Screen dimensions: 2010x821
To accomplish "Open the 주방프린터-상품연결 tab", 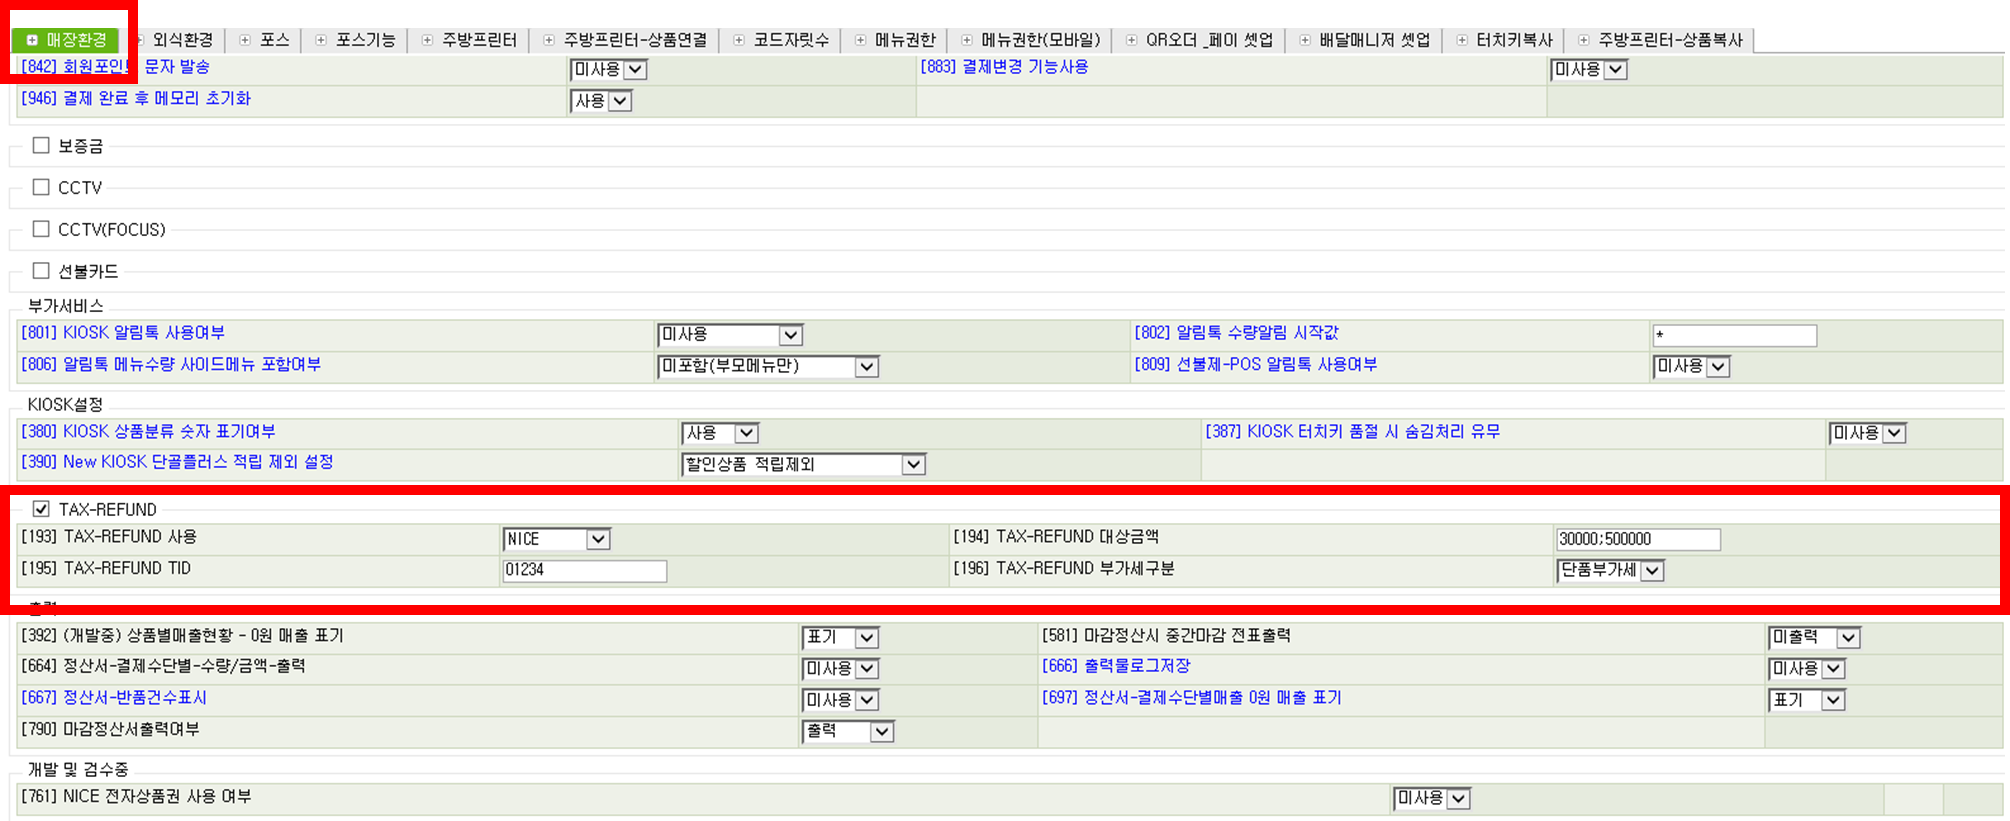I will [x=634, y=40].
